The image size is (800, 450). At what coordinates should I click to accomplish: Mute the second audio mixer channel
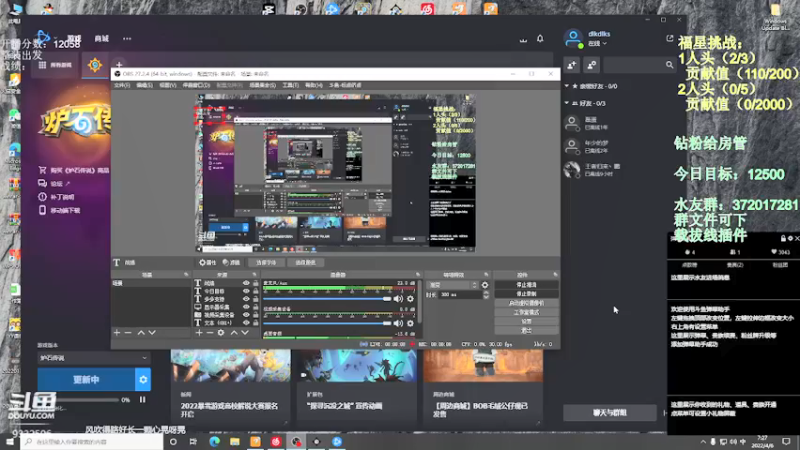(398, 323)
